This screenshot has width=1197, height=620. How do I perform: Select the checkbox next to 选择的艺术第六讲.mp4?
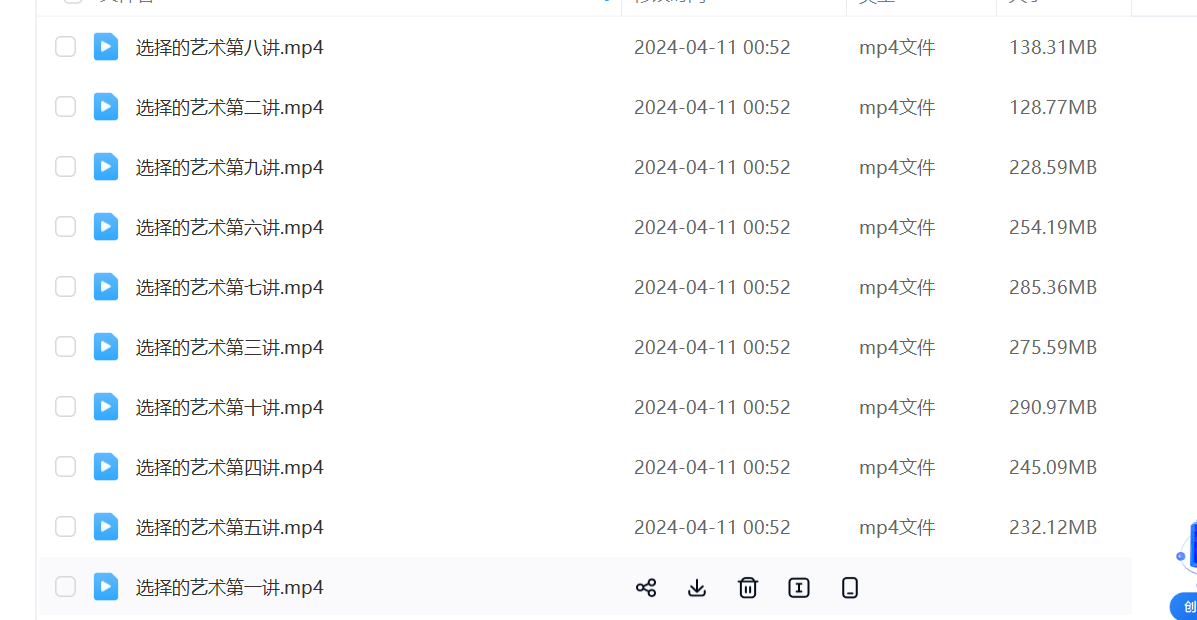tap(65, 227)
